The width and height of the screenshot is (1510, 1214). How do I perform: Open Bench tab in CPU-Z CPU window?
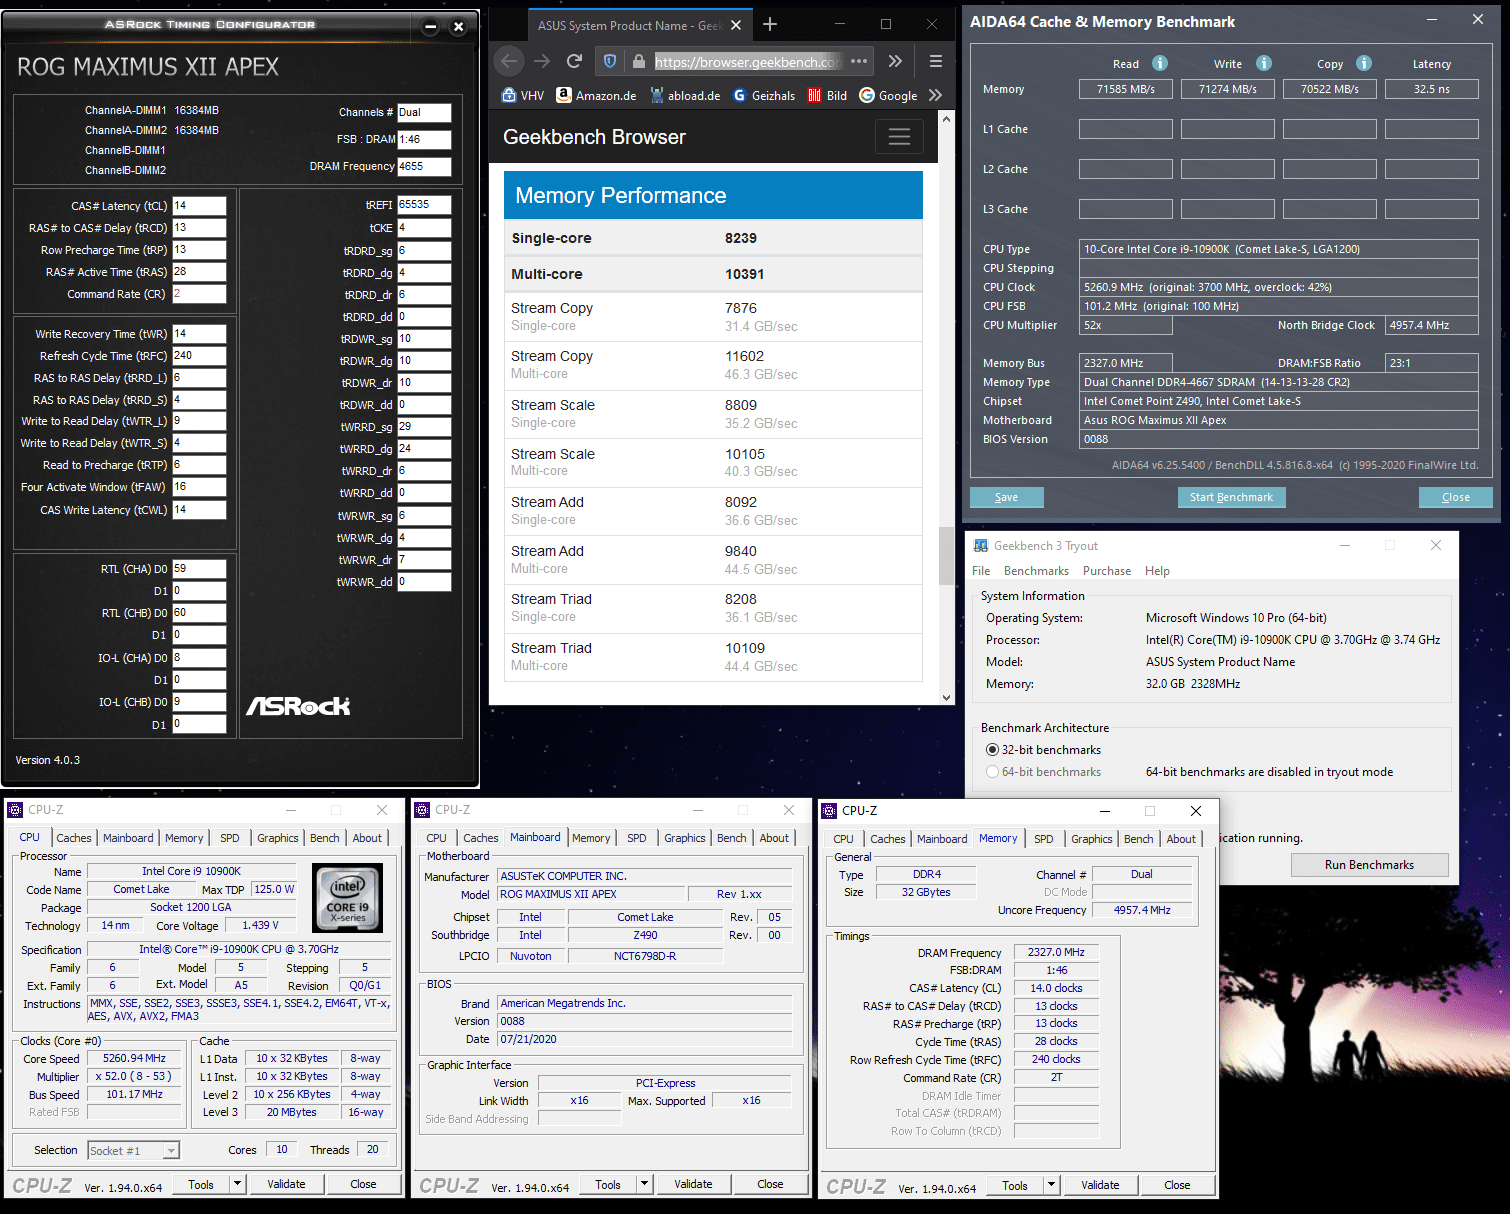[325, 838]
